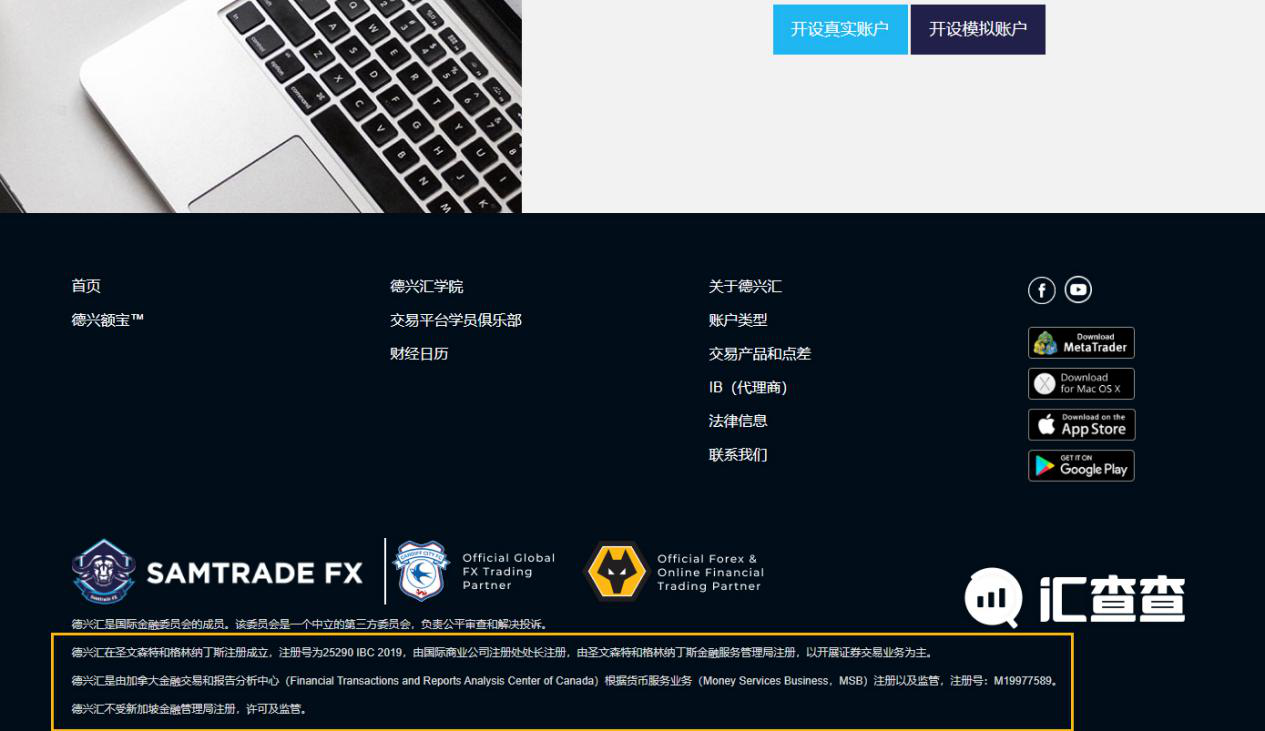
Task: Open the 德兴汇额宝™ link
Action: pos(108,320)
